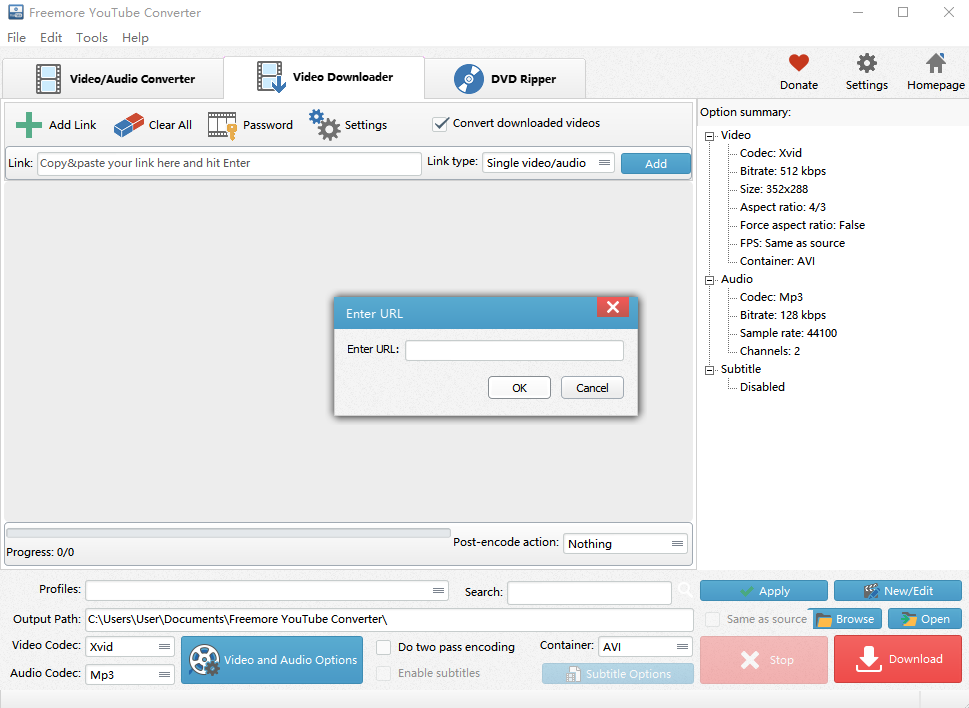Open the Password film-key icon
This screenshot has width=969, height=708.
pos(222,125)
